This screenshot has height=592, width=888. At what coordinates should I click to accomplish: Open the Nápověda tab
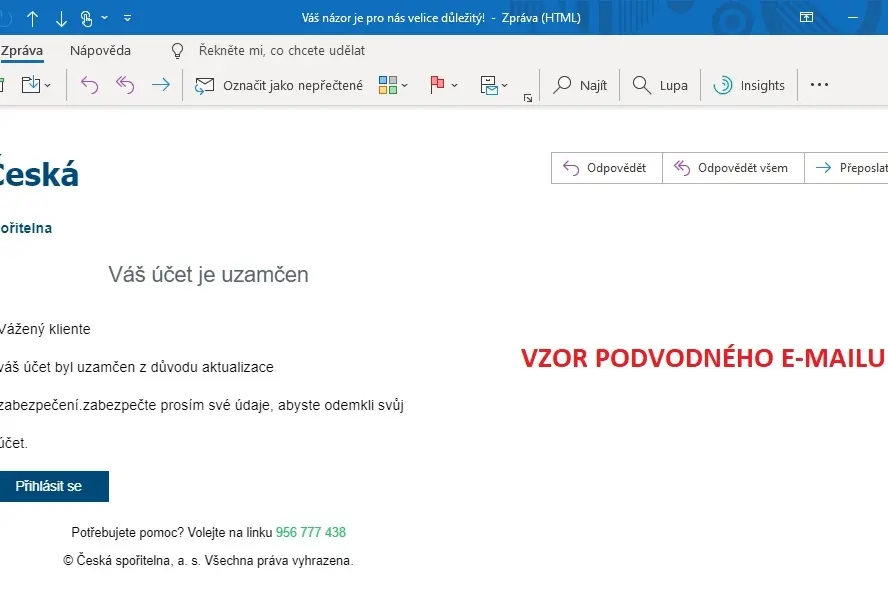pos(100,50)
